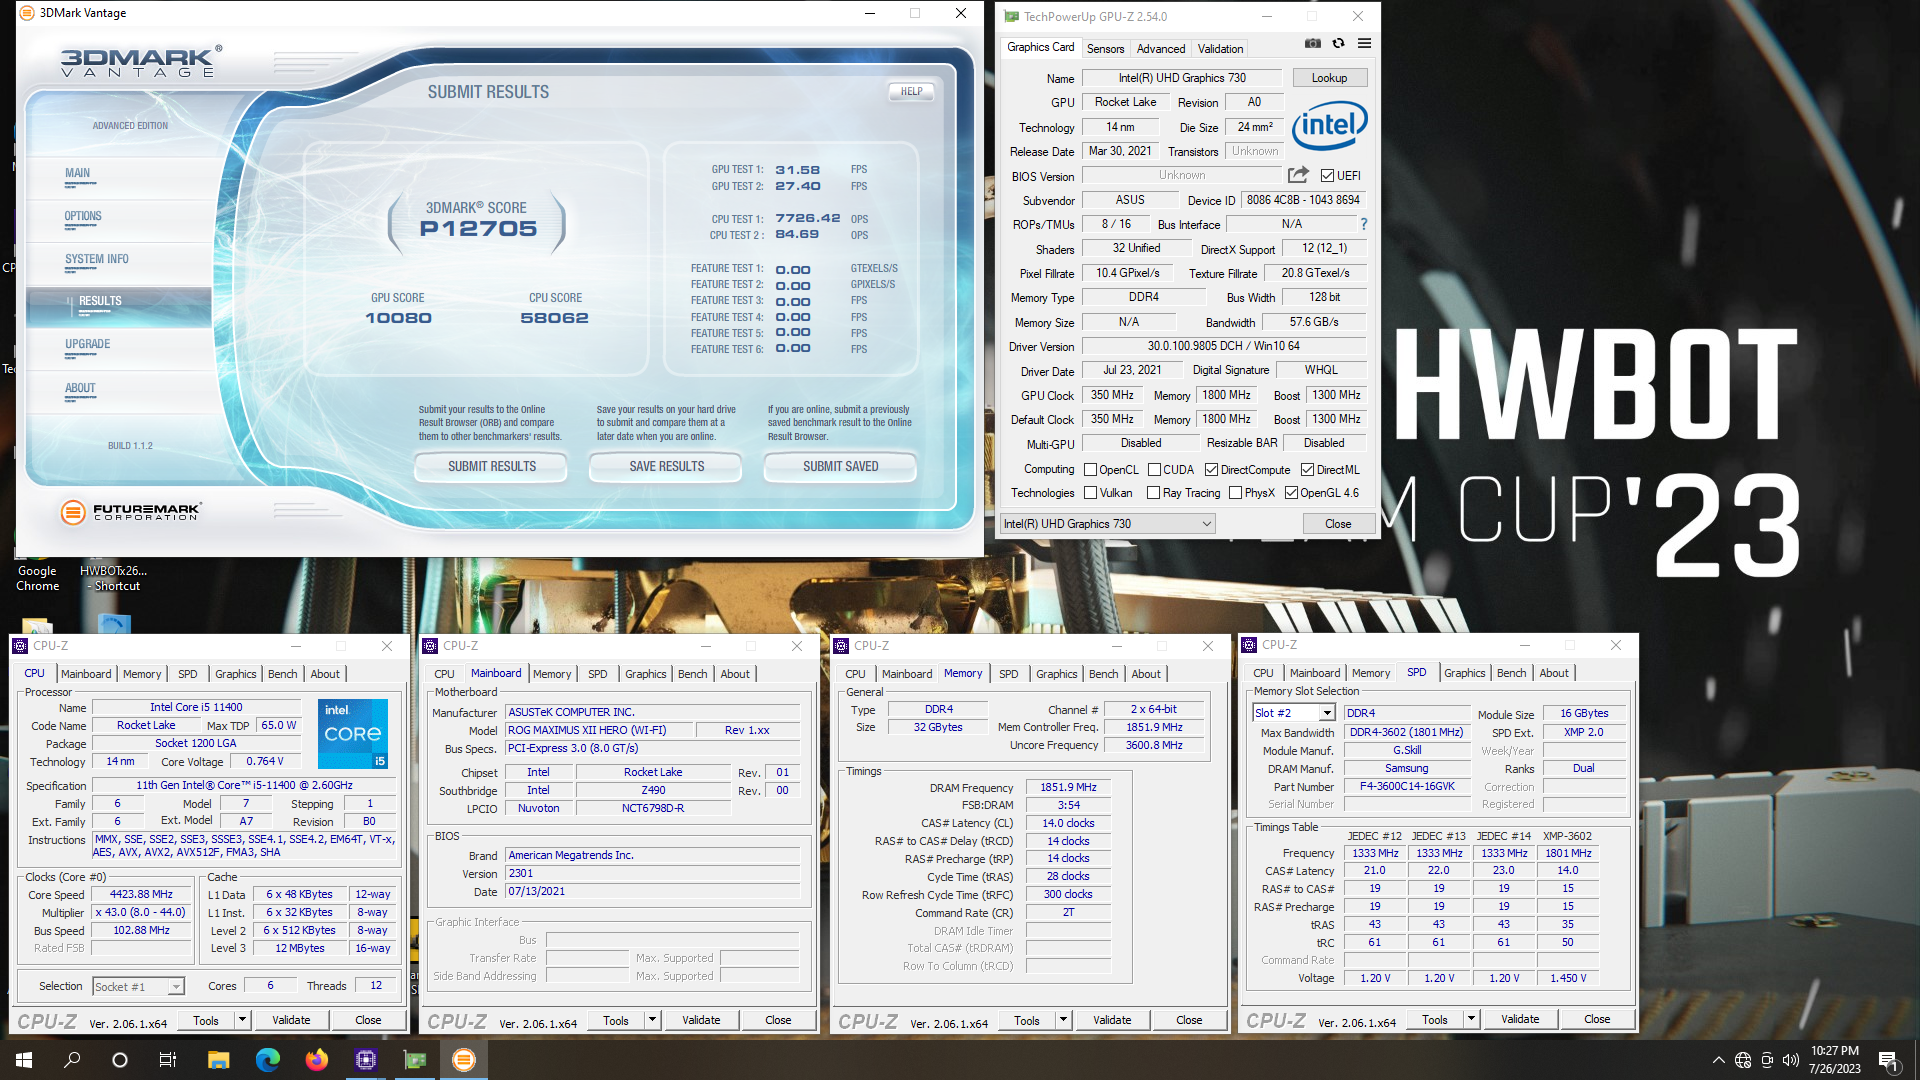Expand Tools arrow in Memory CPU-Z window
Viewport: 1920px width, 1080px height.
[x=1063, y=1020]
